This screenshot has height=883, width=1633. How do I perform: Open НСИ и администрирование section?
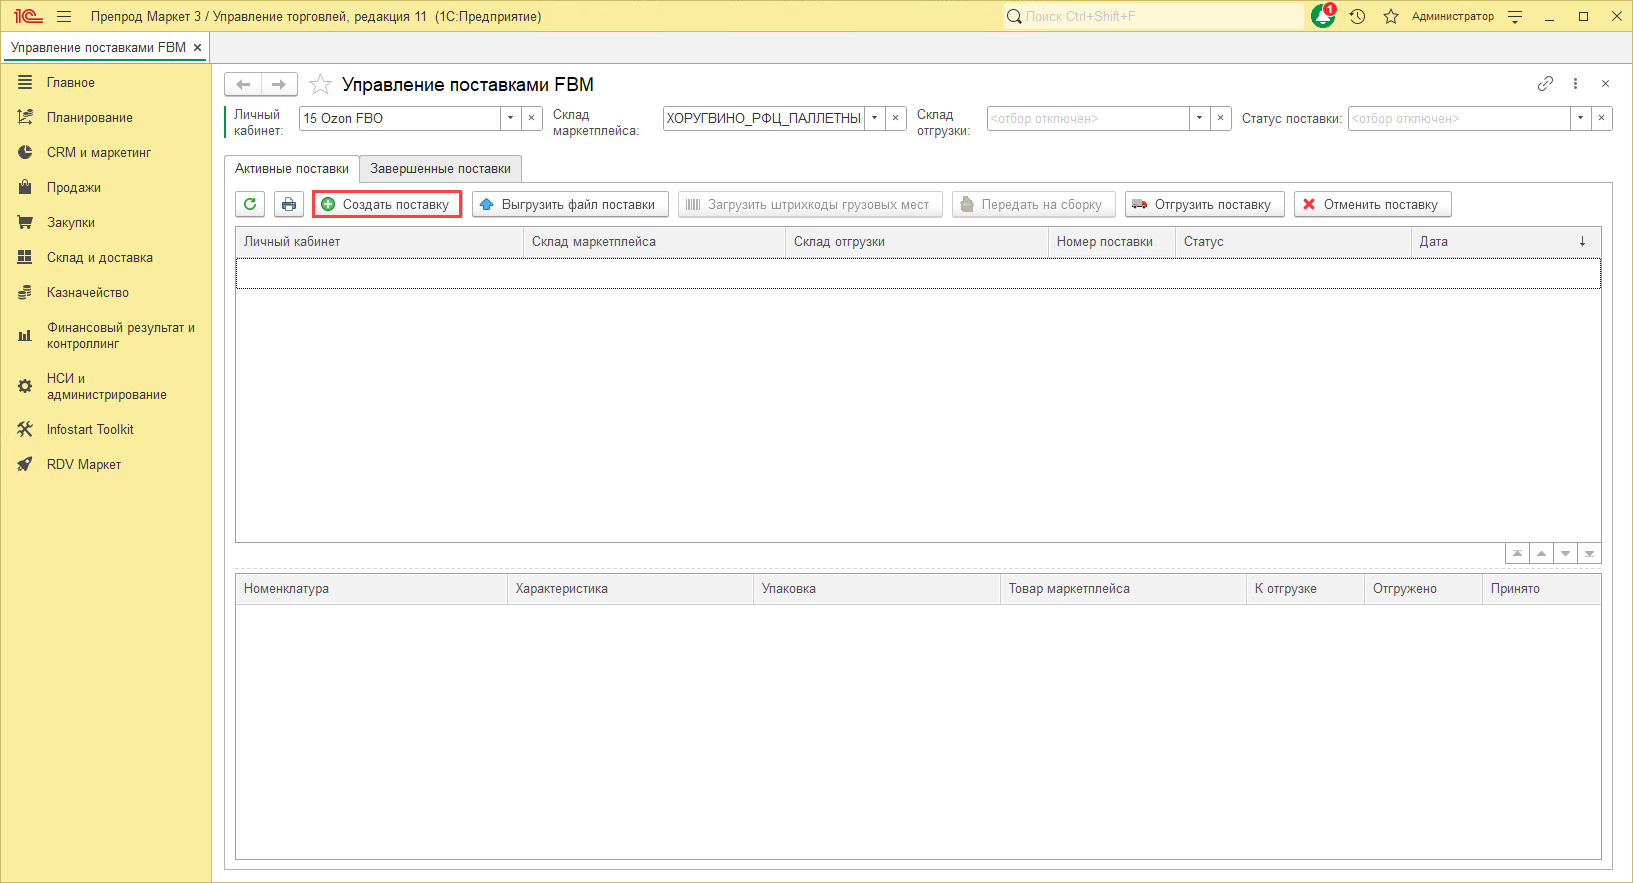click(x=106, y=386)
